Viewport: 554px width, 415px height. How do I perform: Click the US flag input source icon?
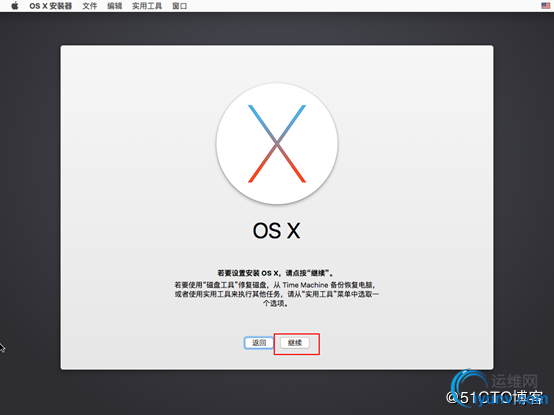[545, 6]
